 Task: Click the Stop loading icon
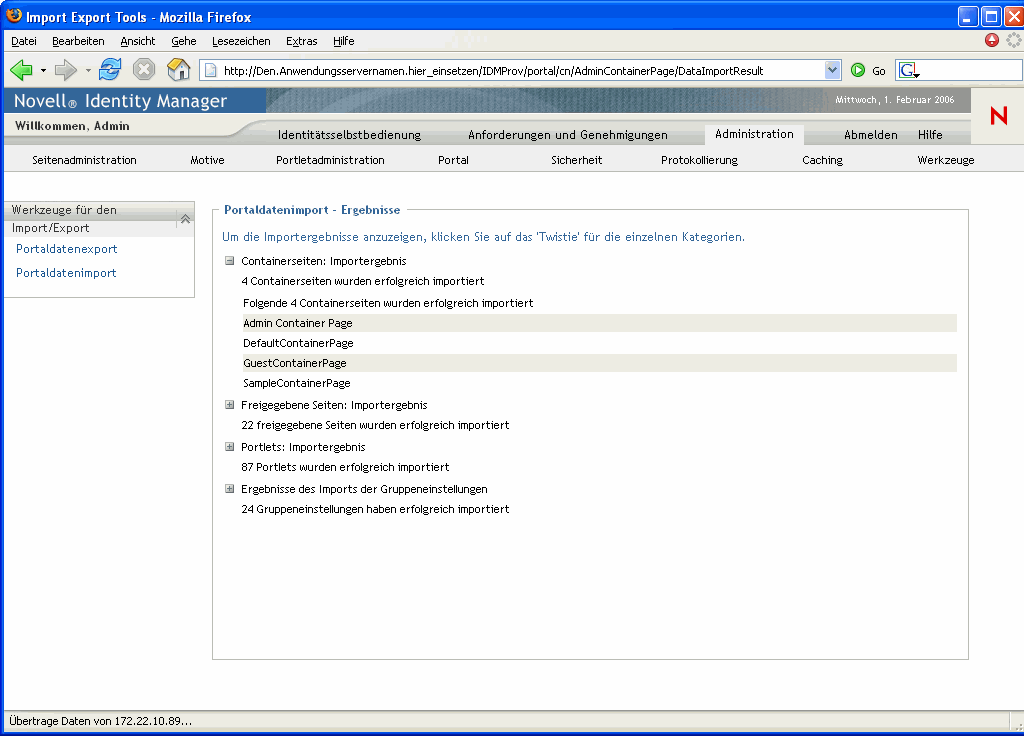144,69
